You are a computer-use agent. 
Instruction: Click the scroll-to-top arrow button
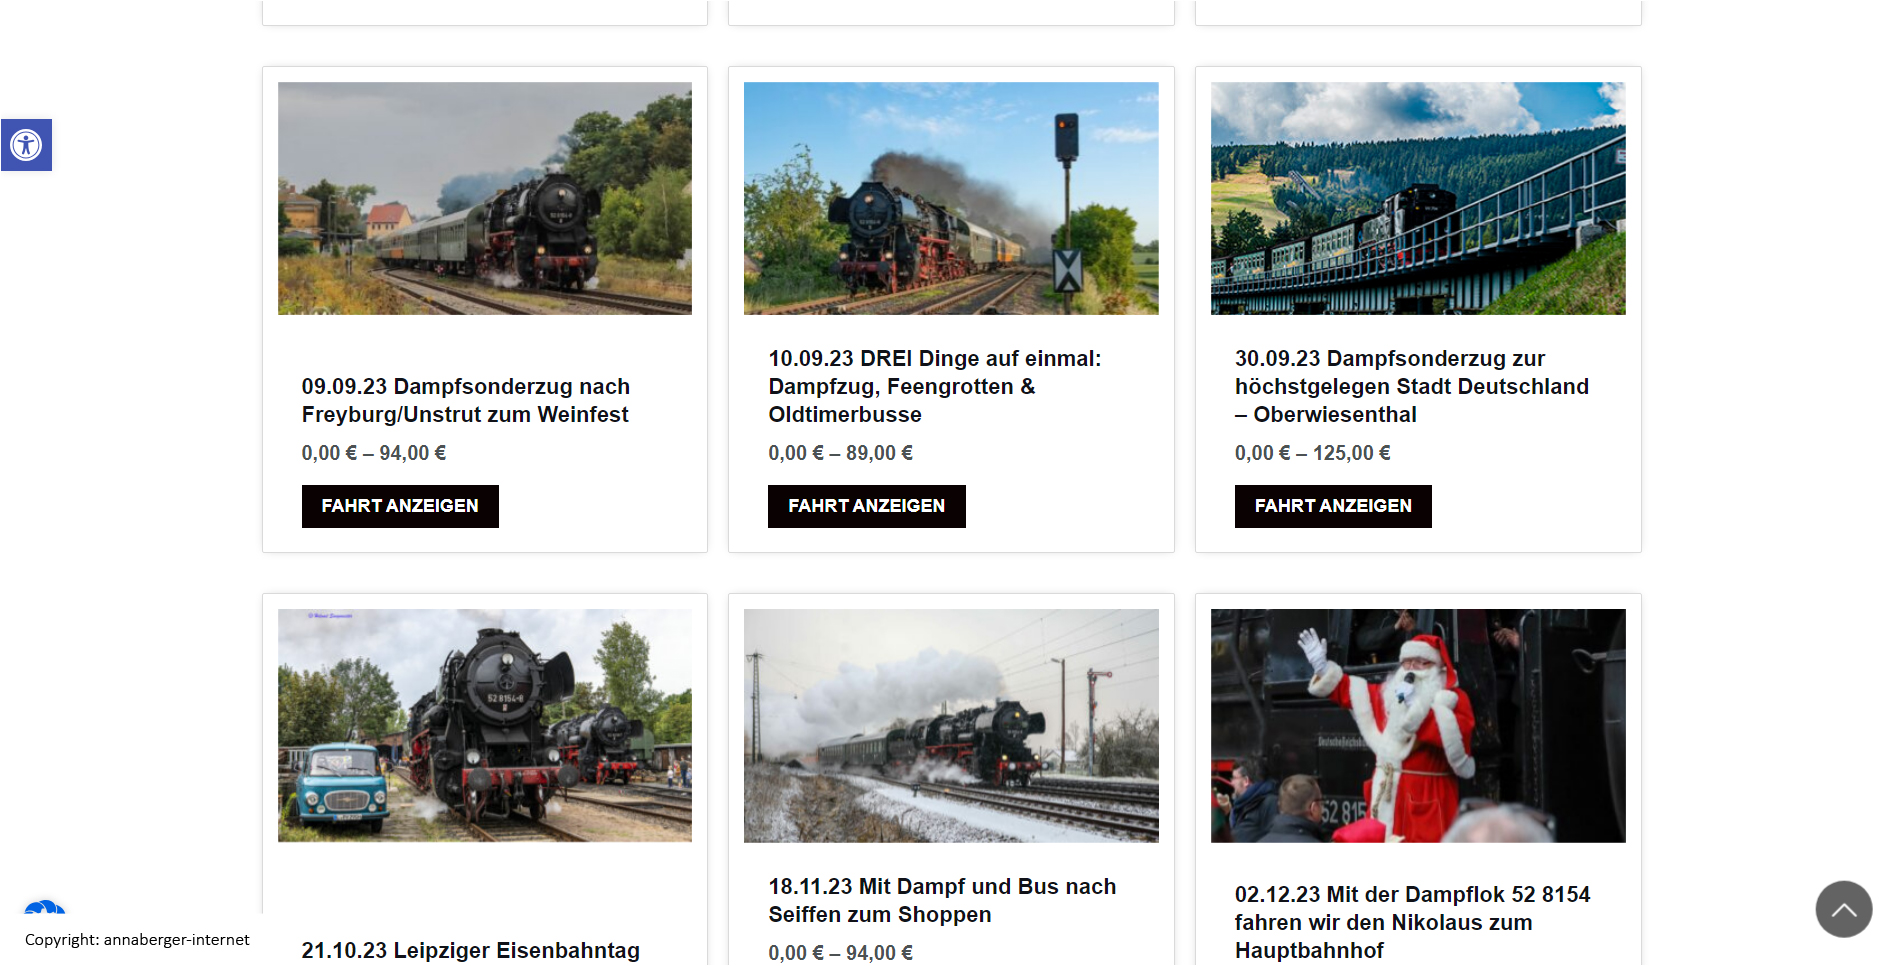tap(1843, 909)
